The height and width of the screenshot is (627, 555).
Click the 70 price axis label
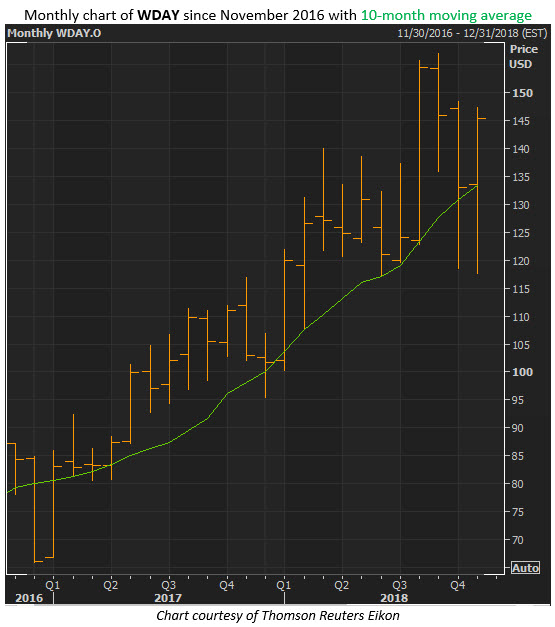[x=518, y=540]
